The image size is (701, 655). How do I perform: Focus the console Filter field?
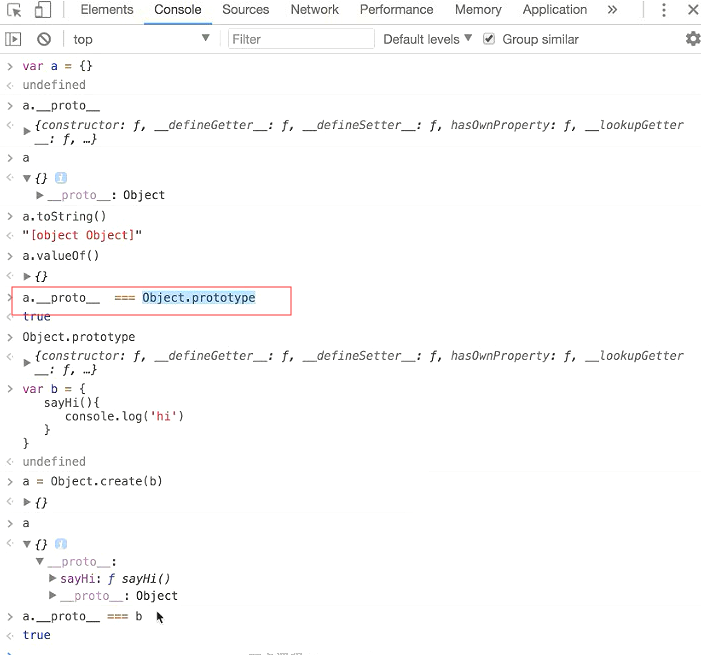coord(301,39)
